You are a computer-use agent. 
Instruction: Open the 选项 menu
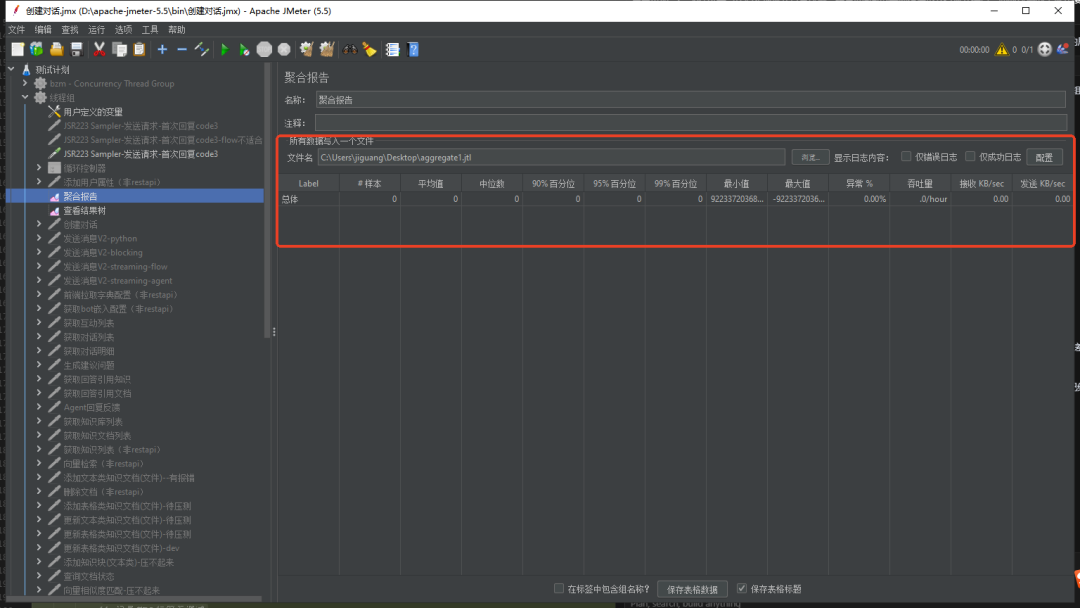pyautogui.click(x=123, y=30)
